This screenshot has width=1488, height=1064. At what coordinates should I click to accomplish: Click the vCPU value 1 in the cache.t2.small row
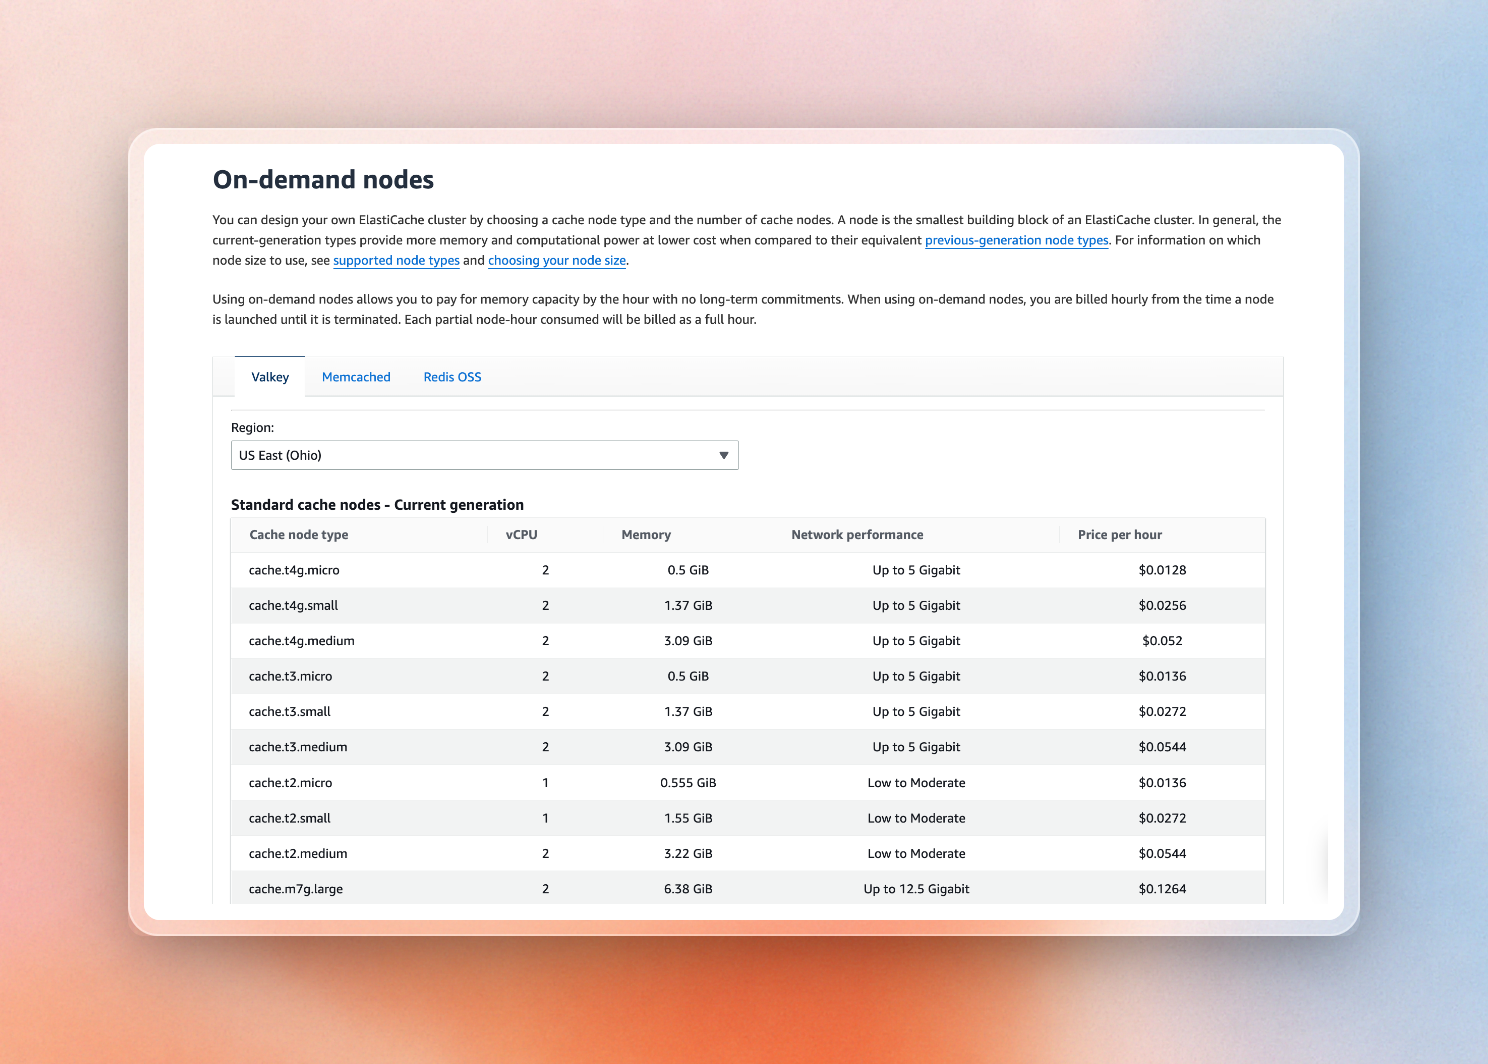tap(545, 818)
